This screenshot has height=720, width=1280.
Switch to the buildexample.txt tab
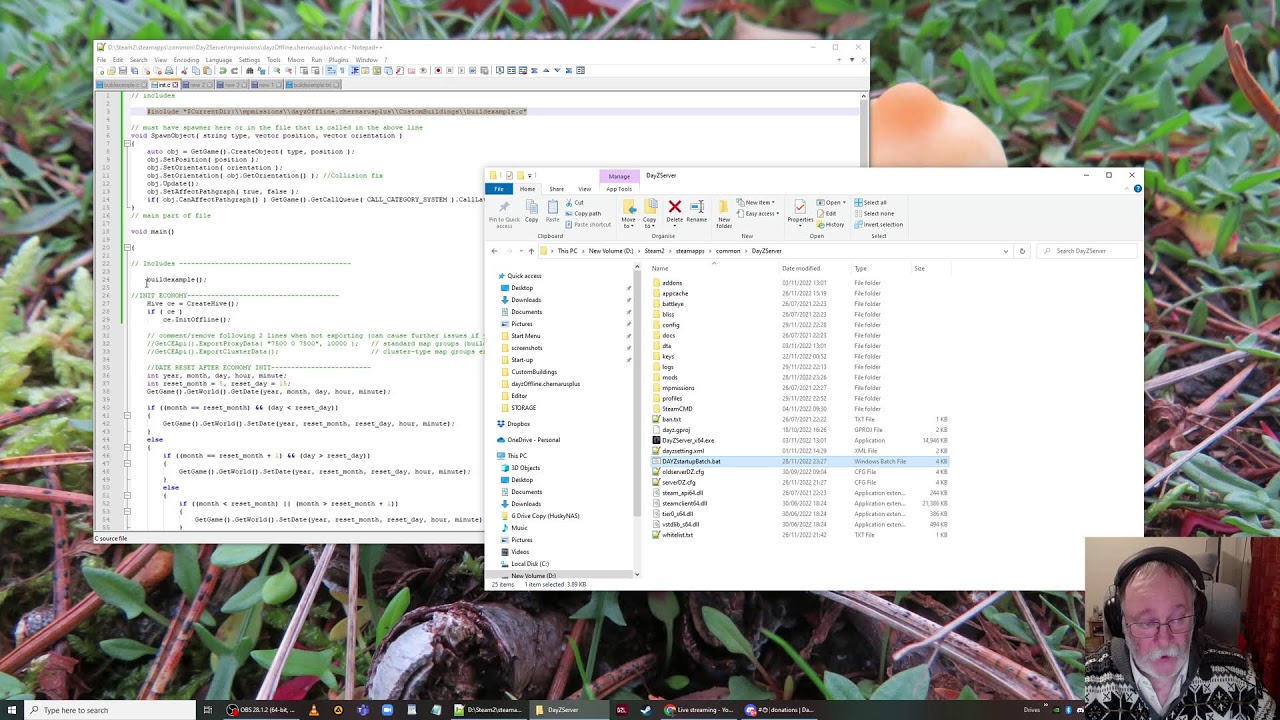point(313,85)
